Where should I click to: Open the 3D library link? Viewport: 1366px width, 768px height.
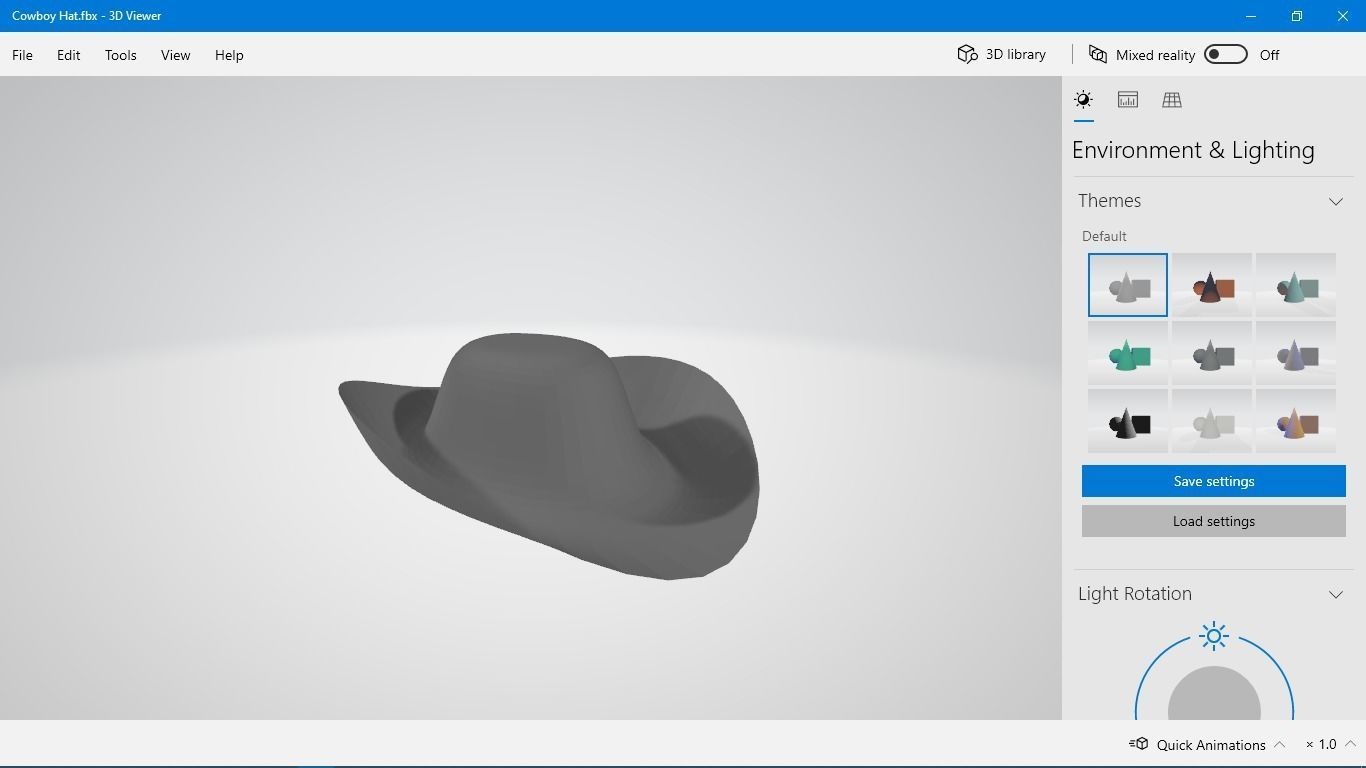(1016, 54)
